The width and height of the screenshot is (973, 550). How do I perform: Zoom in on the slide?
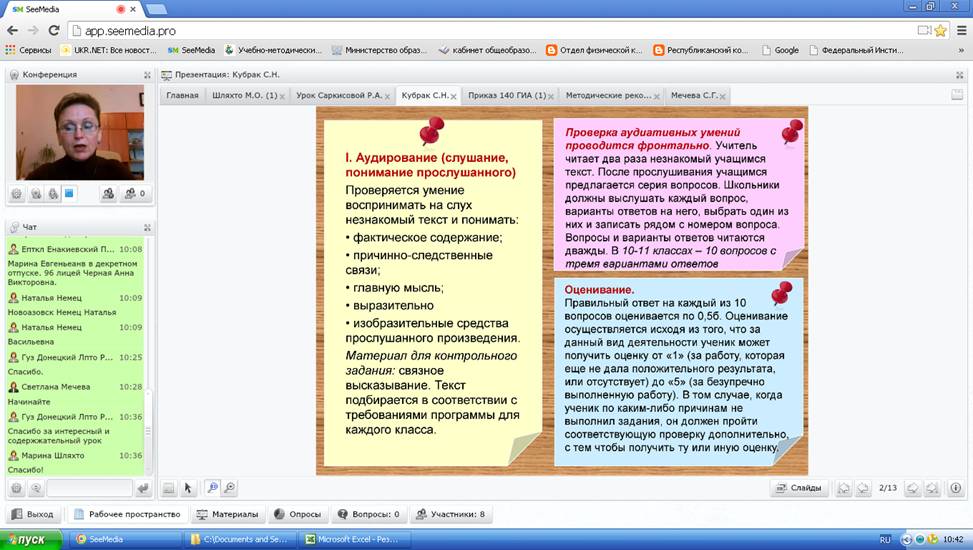click(x=212, y=488)
